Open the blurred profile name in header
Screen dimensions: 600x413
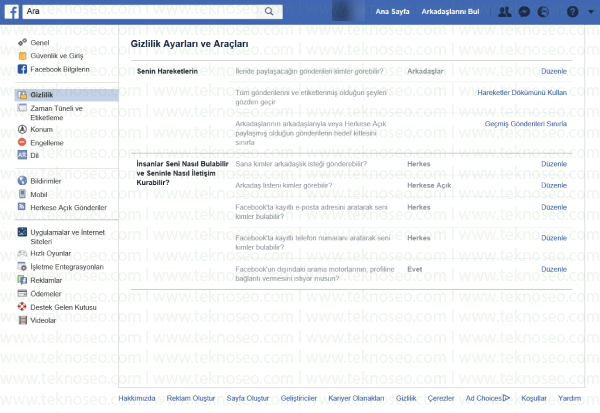348,11
